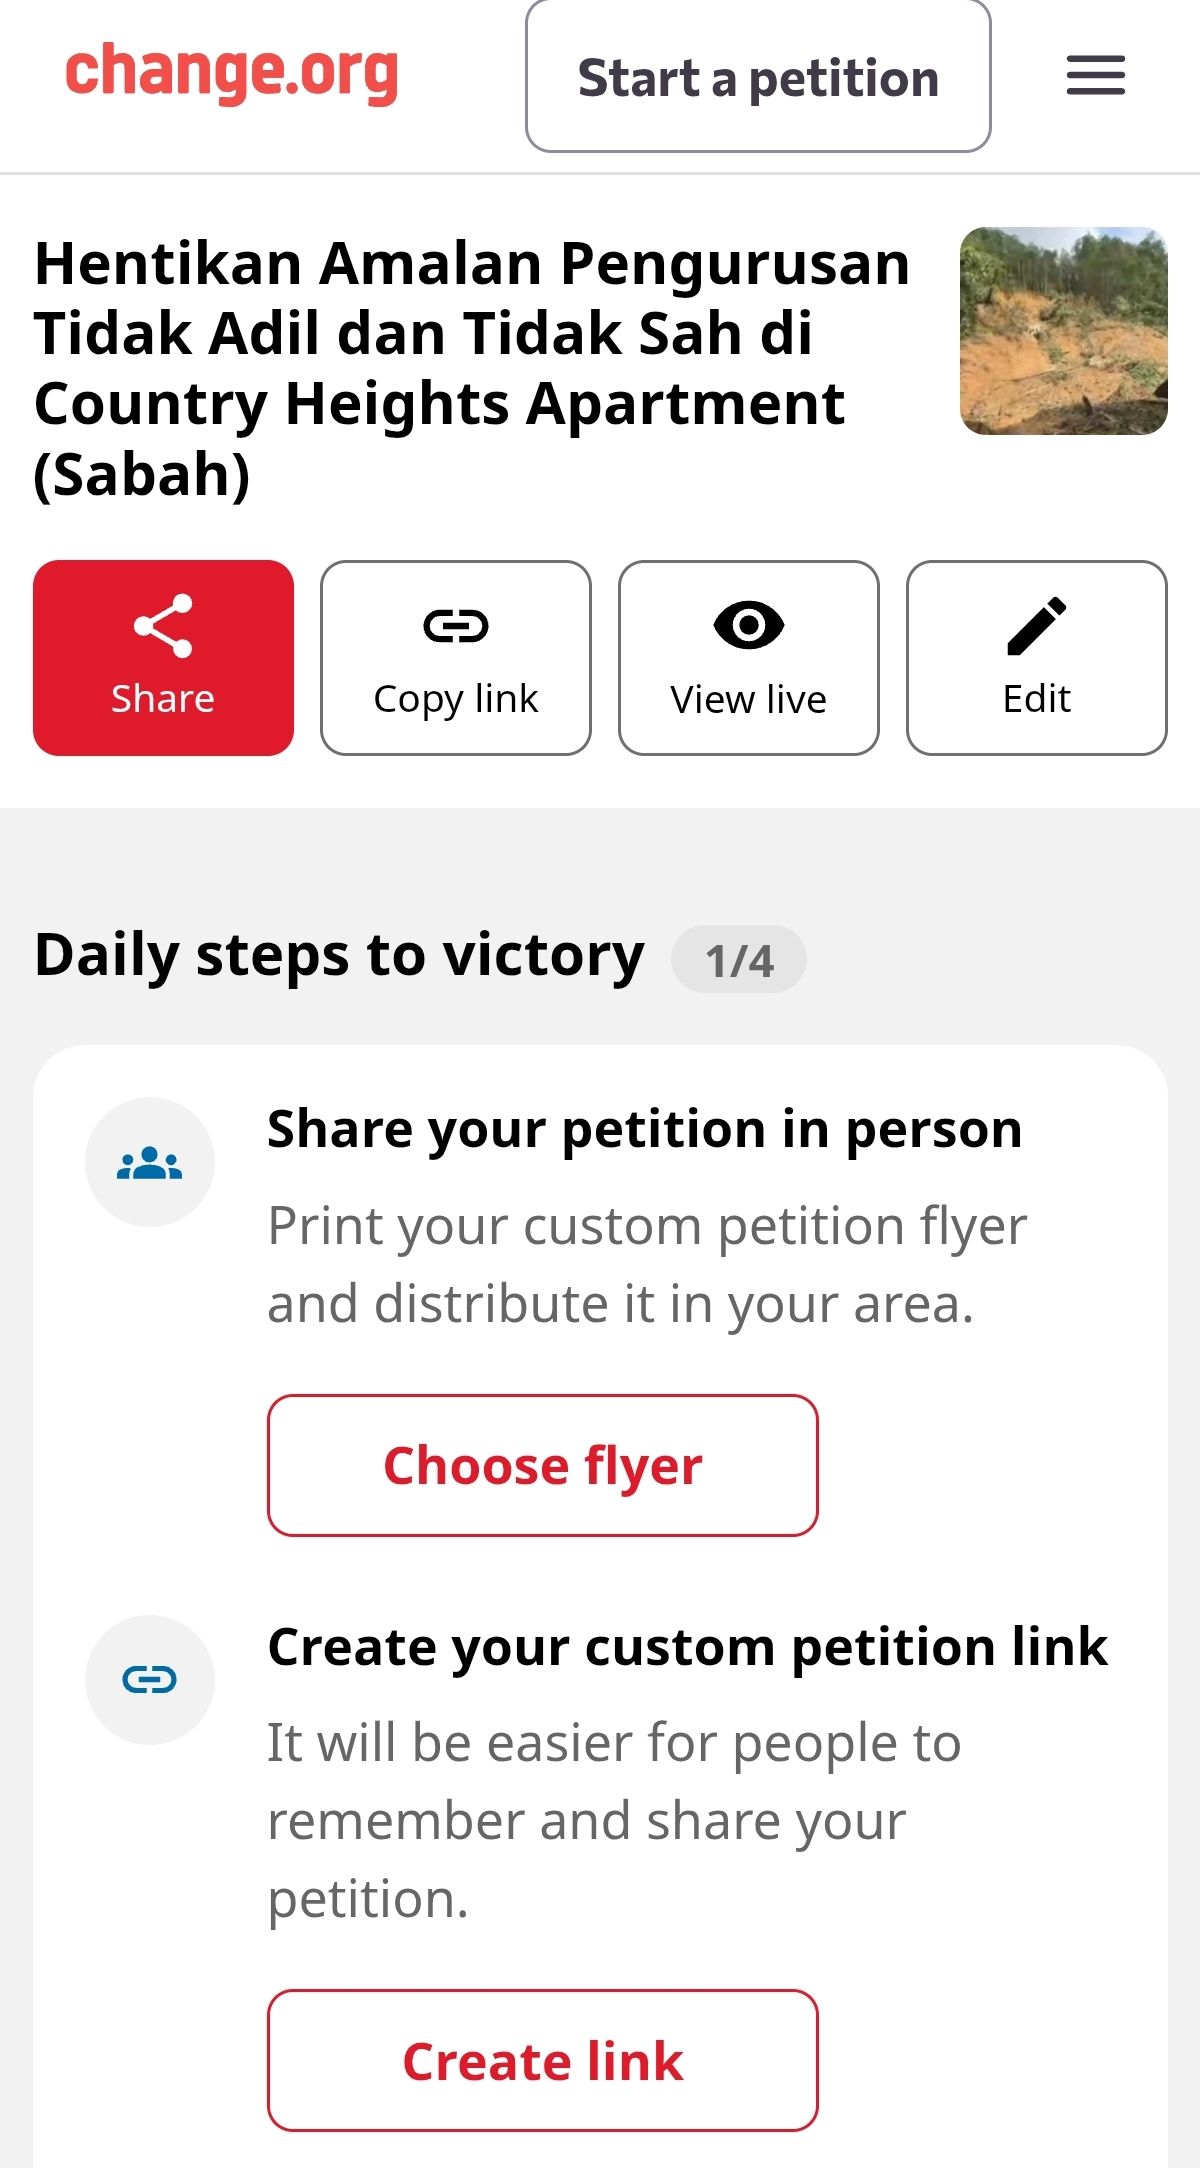The height and width of the screenshot is (2168, 1200).
Task: Click the eye icon to view live
Action: click(x=749, y=625)
